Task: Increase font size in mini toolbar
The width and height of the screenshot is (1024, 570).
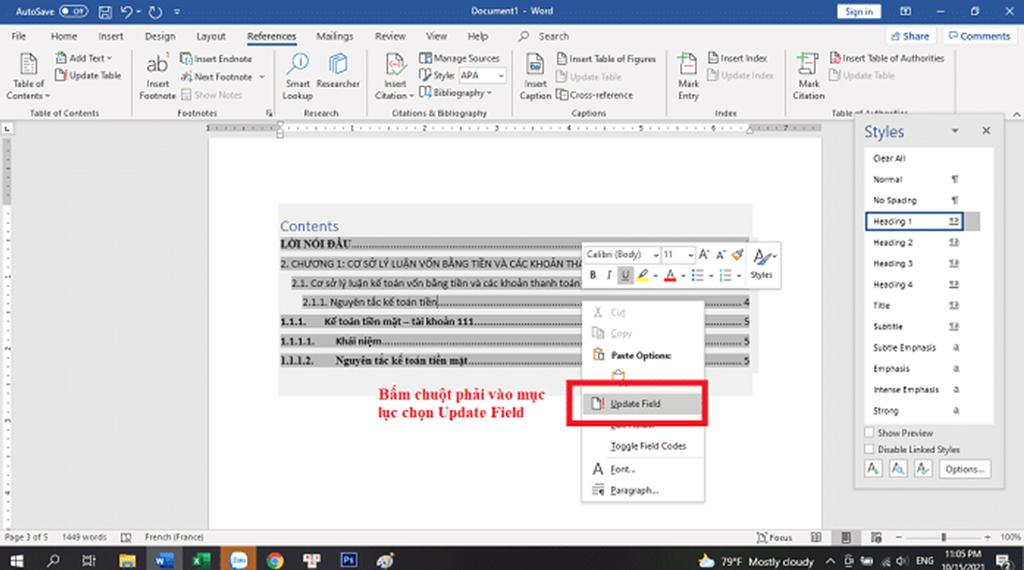Action: pos(703,255)
